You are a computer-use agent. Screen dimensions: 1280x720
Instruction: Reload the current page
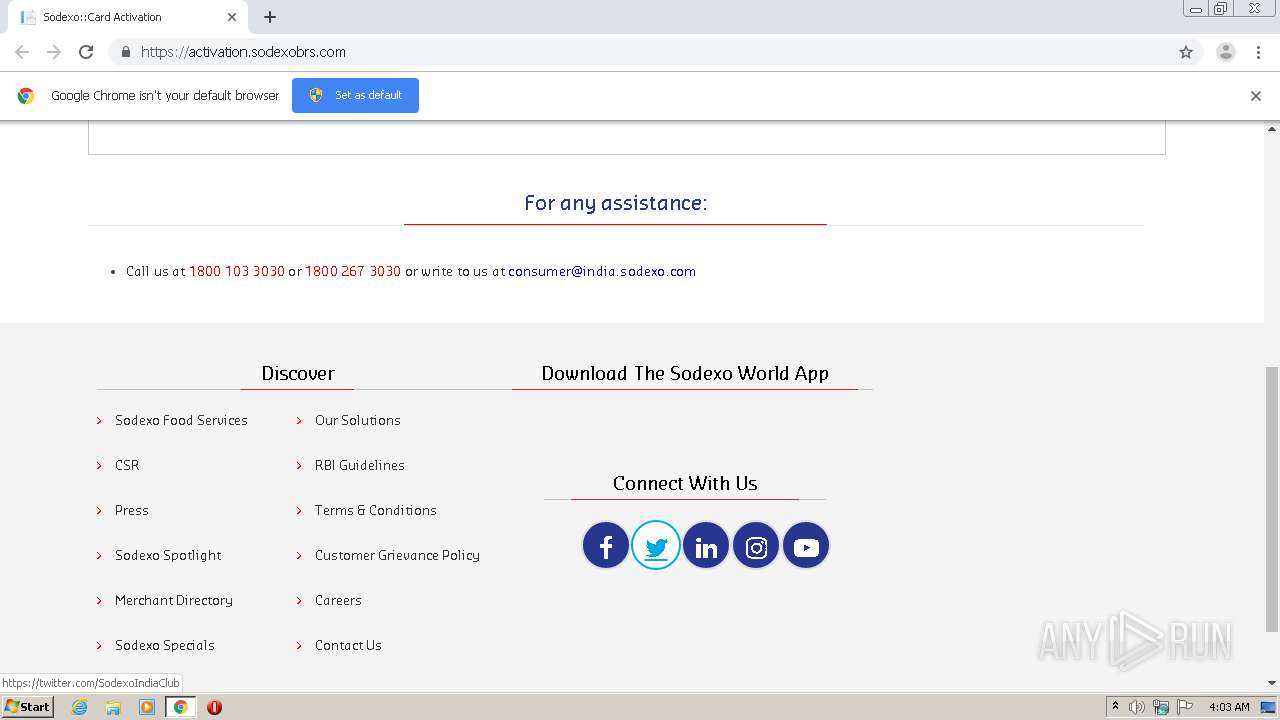86,52
